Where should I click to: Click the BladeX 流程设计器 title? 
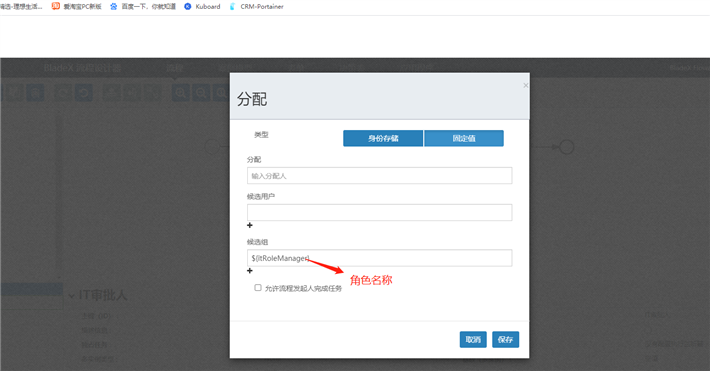point(82,68)
